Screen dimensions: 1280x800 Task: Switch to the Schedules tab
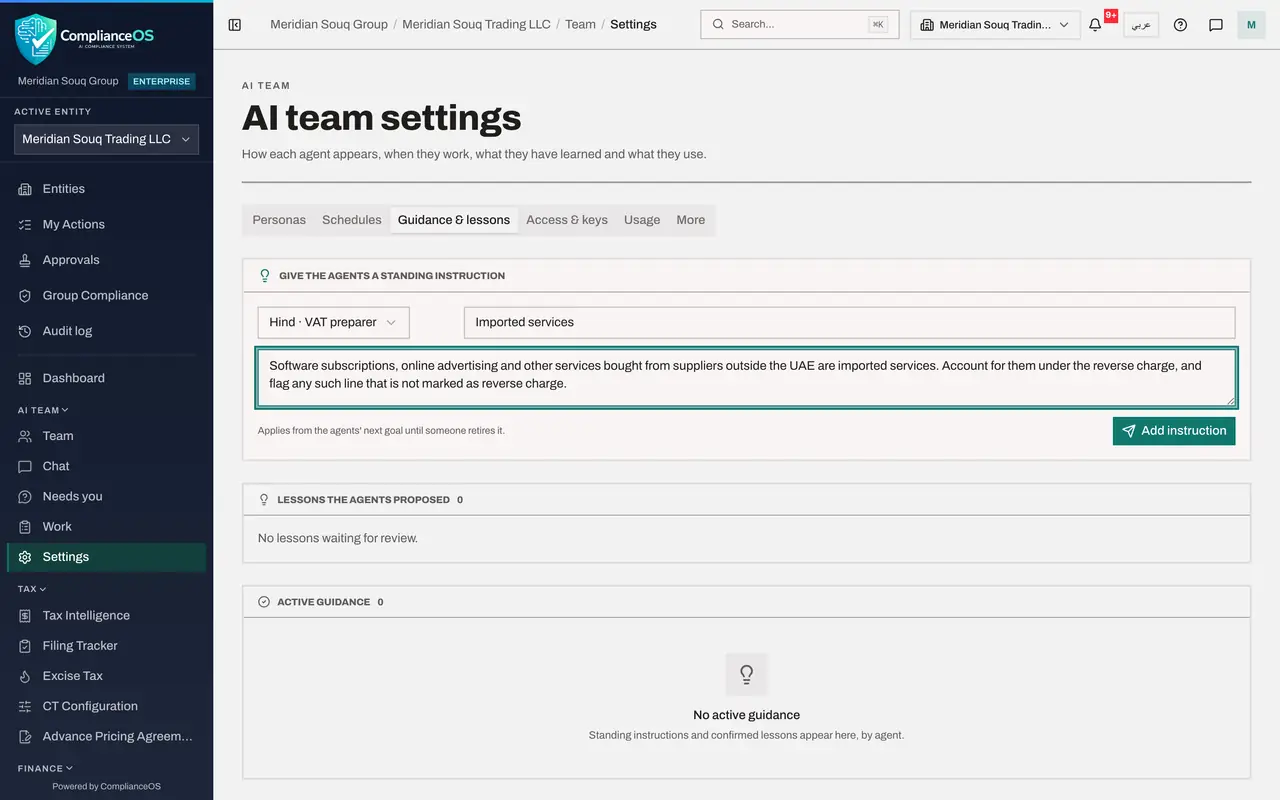coord(352,220)
